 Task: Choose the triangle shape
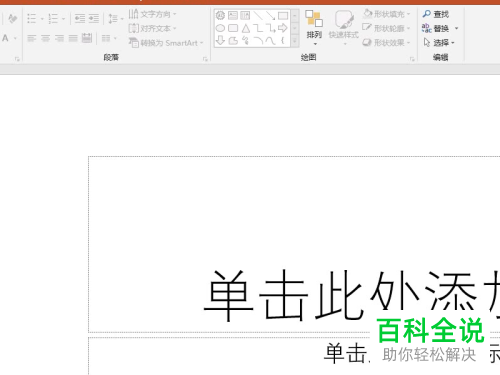[246, 28]
